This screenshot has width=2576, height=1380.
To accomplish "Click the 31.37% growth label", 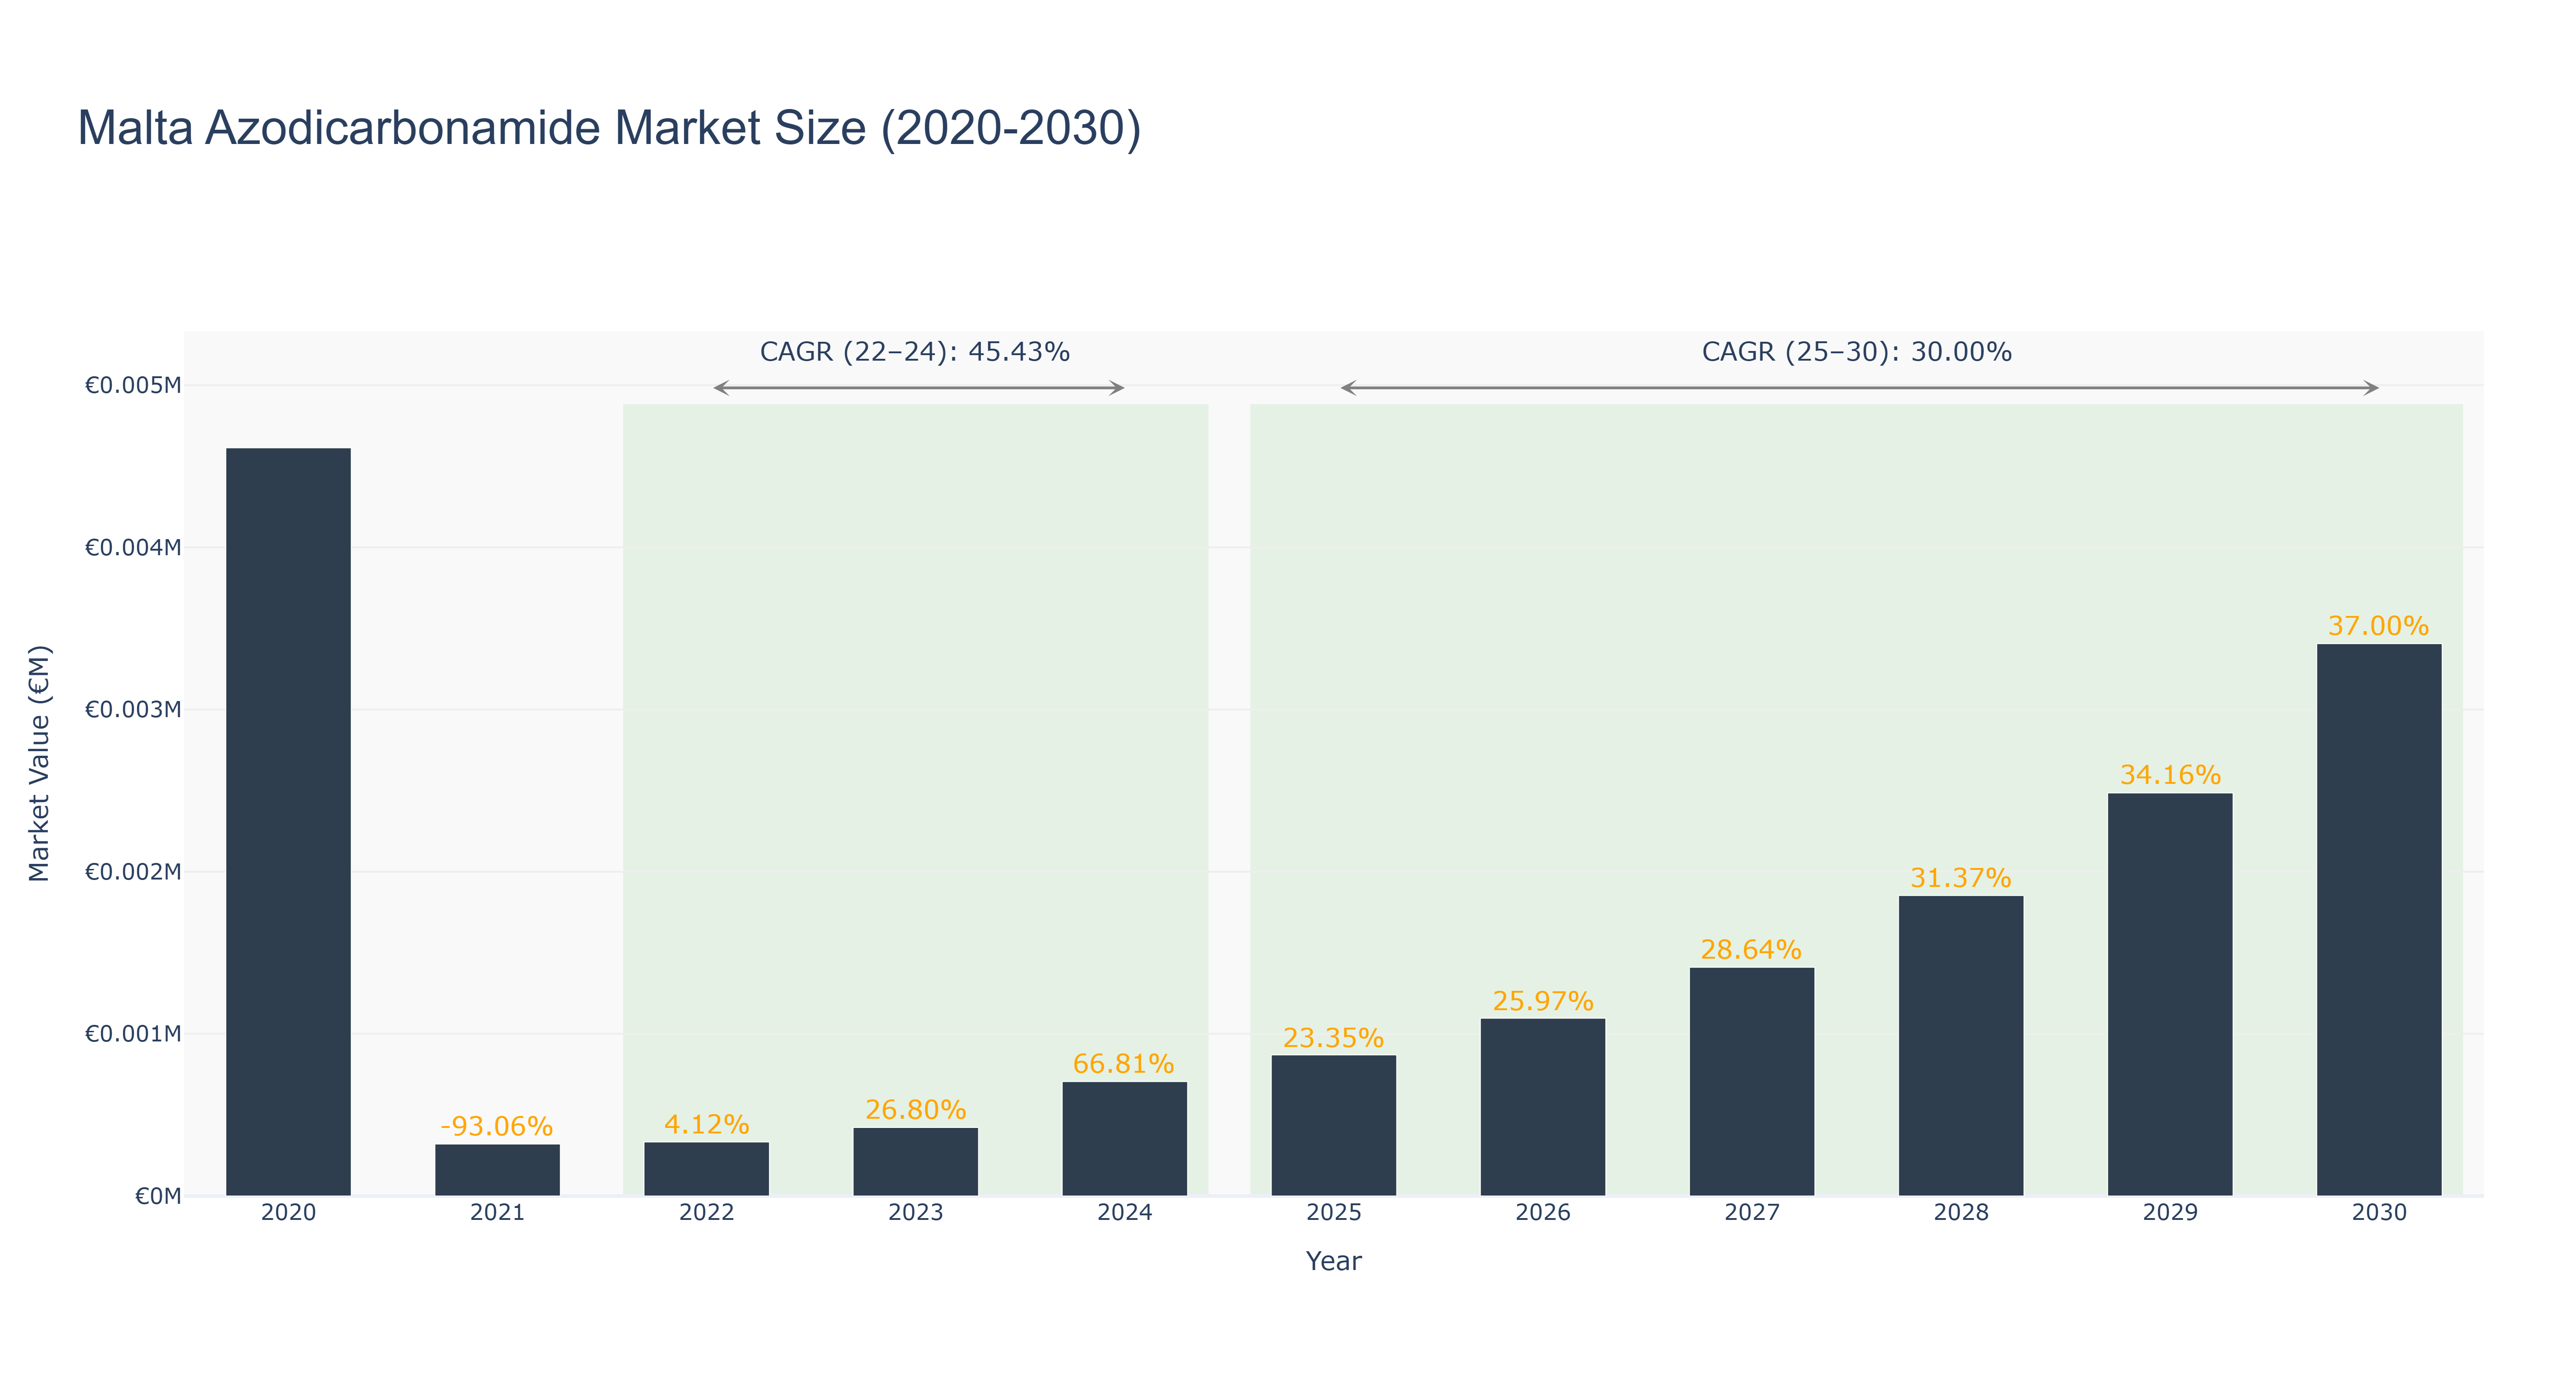I will point(1960,878).
